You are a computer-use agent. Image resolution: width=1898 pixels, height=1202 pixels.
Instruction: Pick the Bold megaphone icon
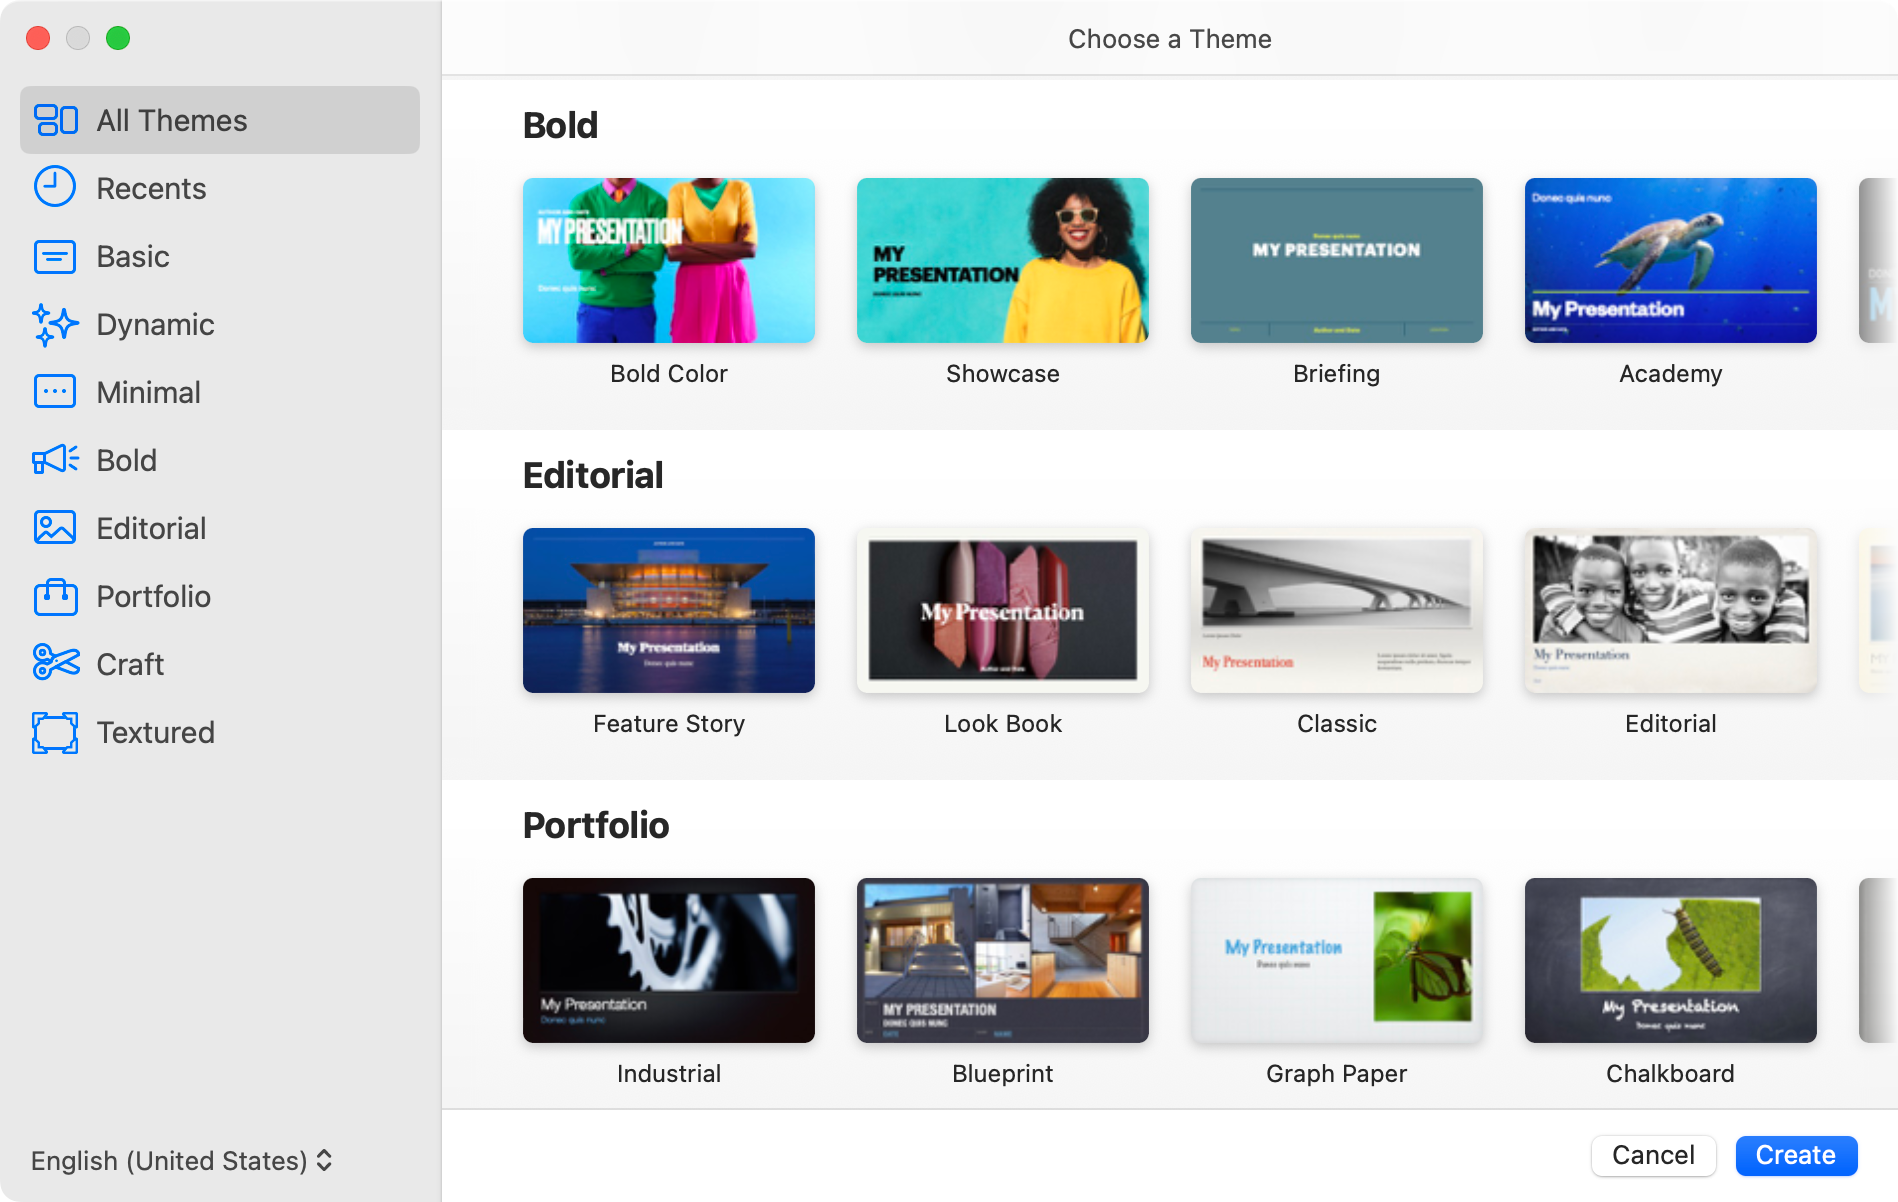point(55,460)
